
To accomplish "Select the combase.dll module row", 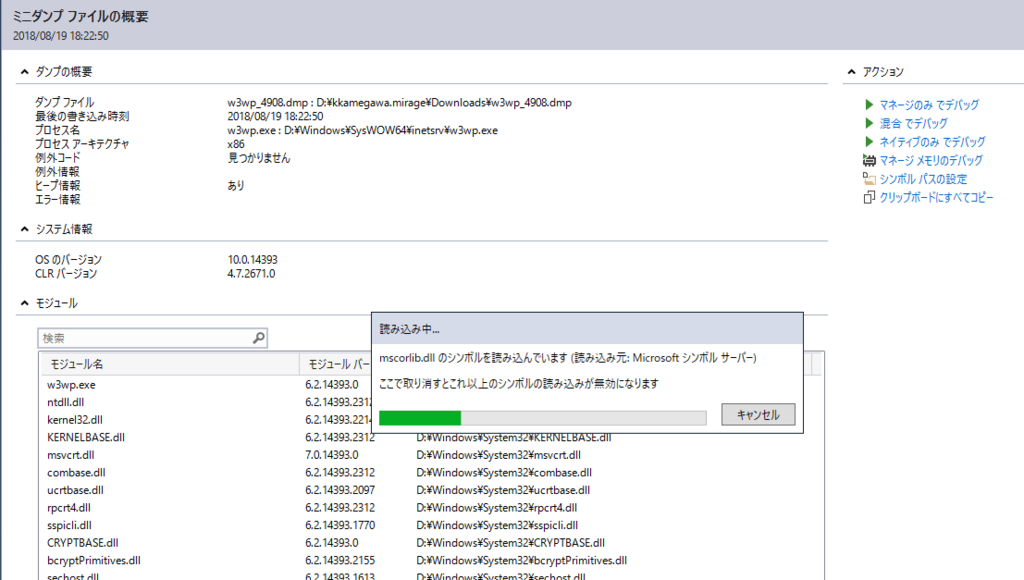I will [x=431, y=473].
